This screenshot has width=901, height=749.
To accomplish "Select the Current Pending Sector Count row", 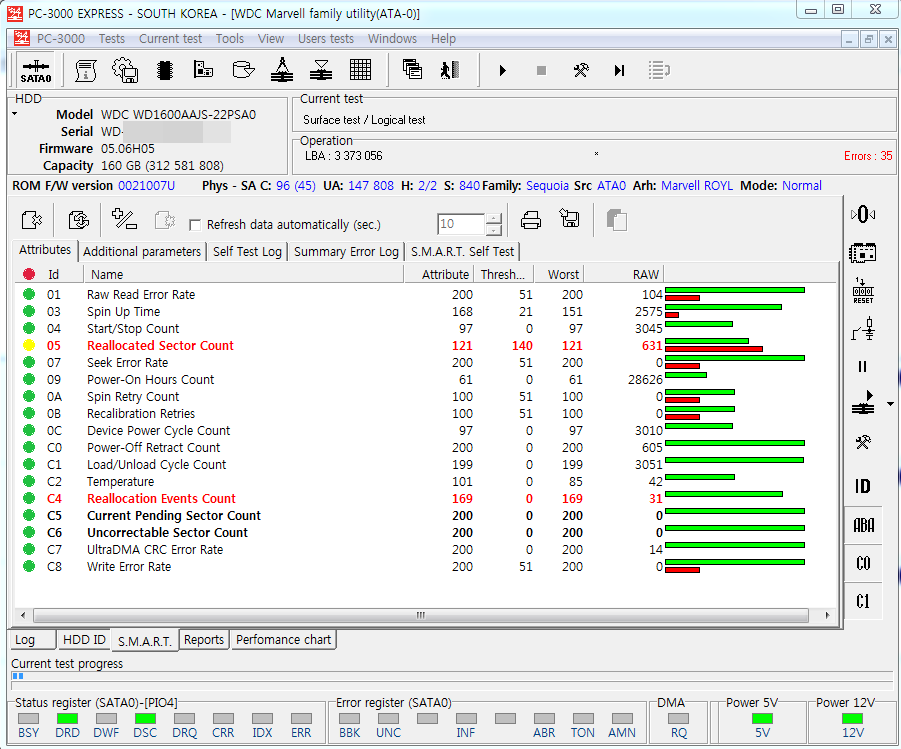I will [425, 516].
